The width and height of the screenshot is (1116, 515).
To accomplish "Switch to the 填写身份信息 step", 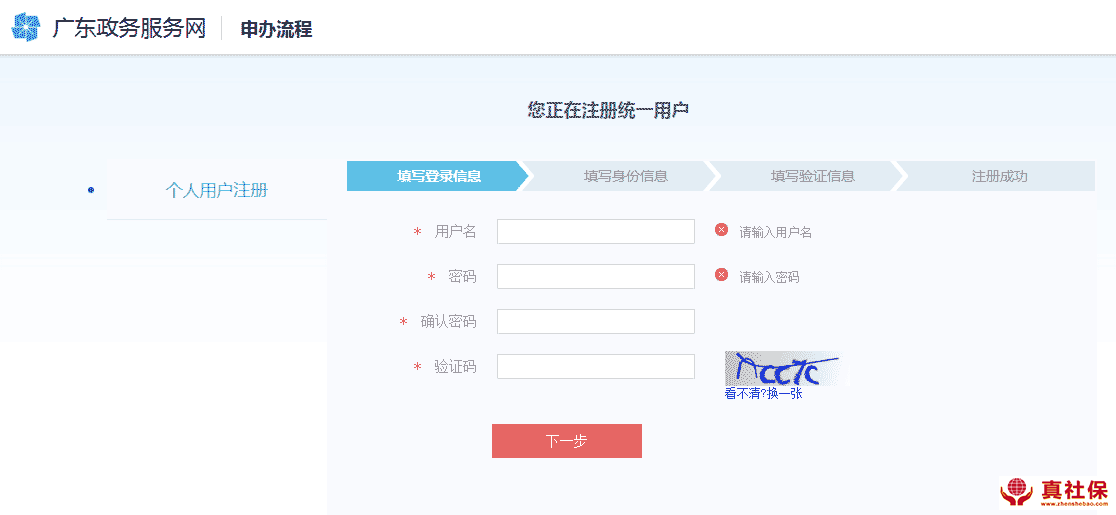I will (x=625, y=176).
